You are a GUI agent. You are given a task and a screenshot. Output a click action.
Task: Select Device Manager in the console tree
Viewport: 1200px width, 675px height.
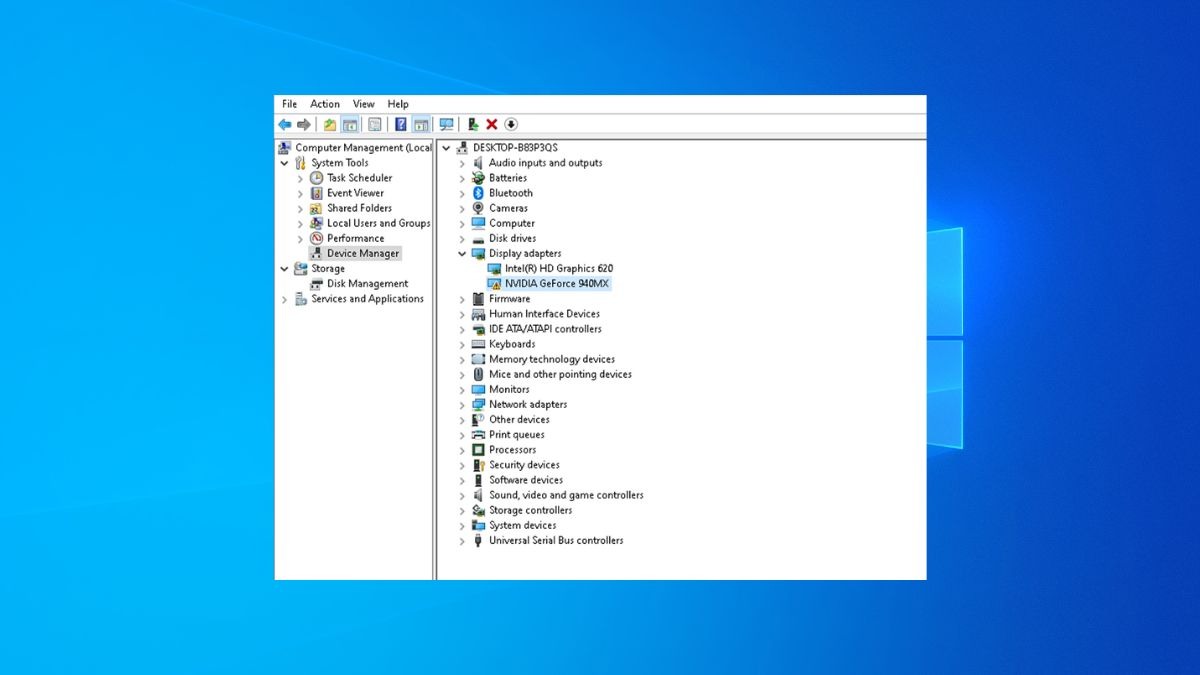pos(363,254)
